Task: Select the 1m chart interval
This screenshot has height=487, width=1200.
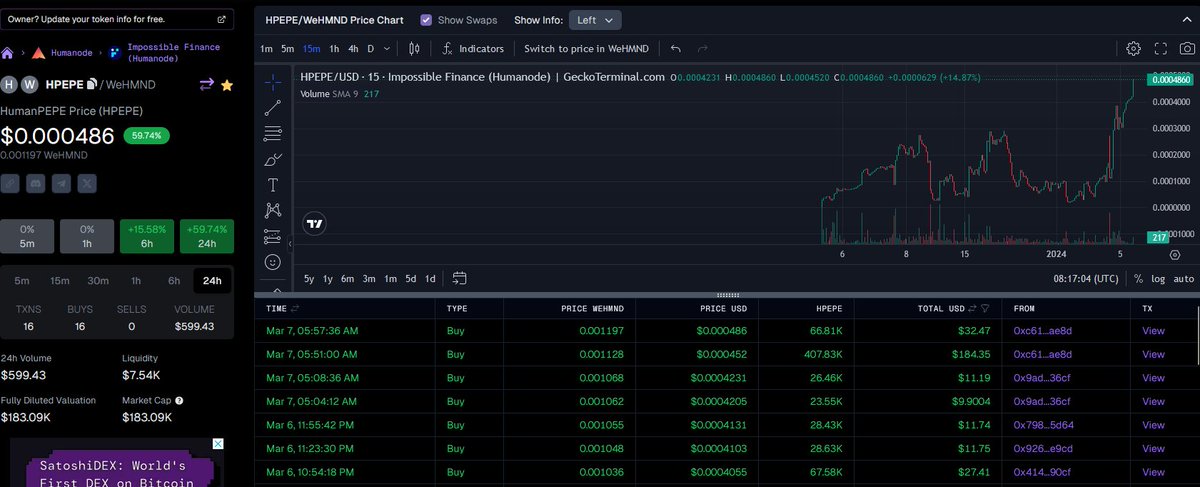Action: pyautogui.click(x=266, y=48)
